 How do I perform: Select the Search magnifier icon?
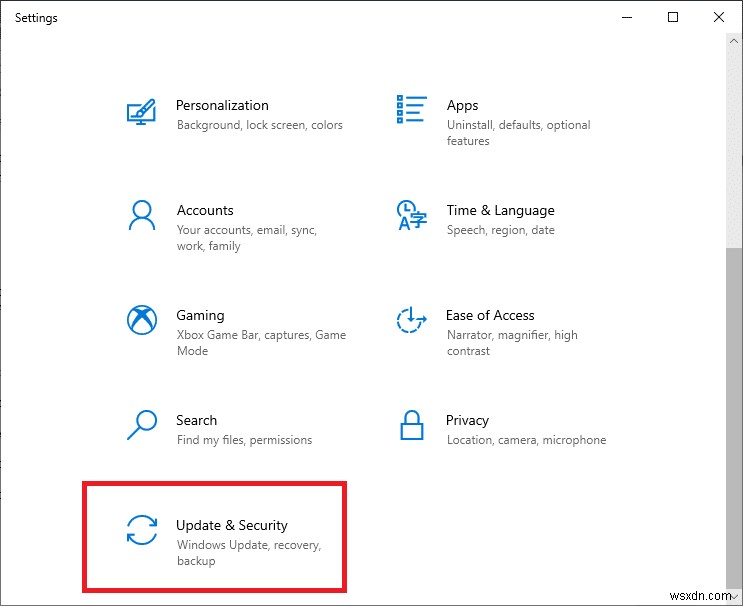pyautogui.click(x=142, y=425)
